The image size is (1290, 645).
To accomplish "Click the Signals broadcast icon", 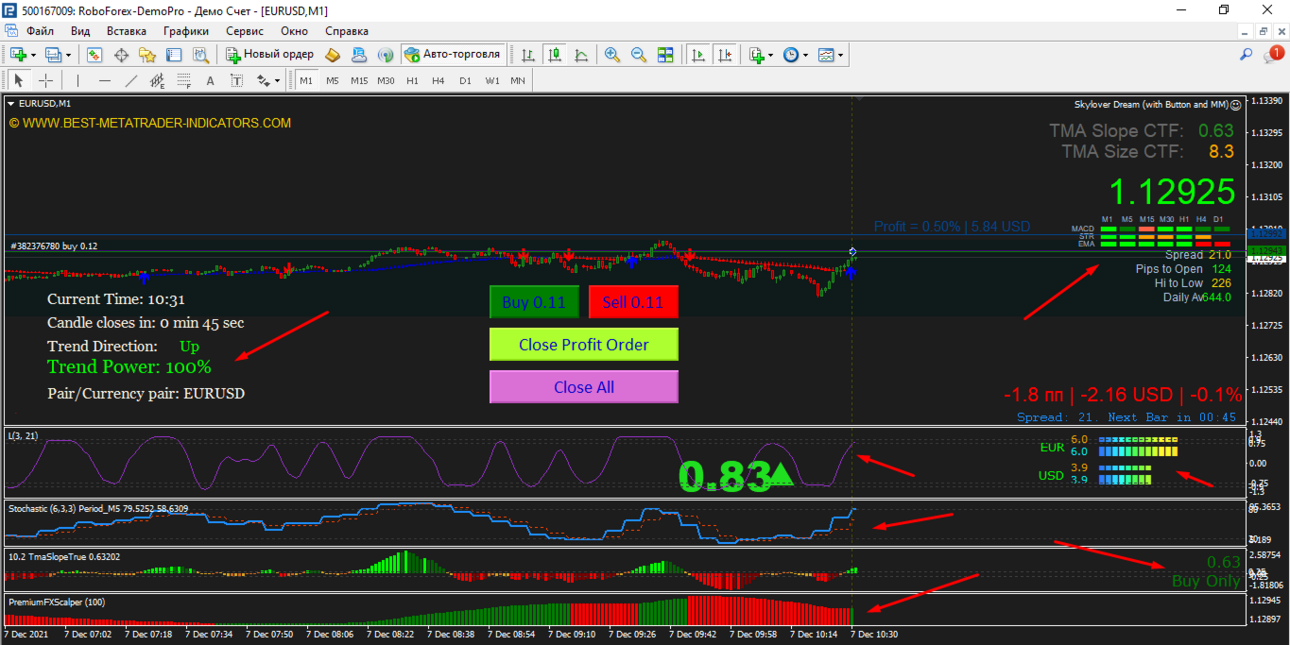I will [x=385, y=55].
